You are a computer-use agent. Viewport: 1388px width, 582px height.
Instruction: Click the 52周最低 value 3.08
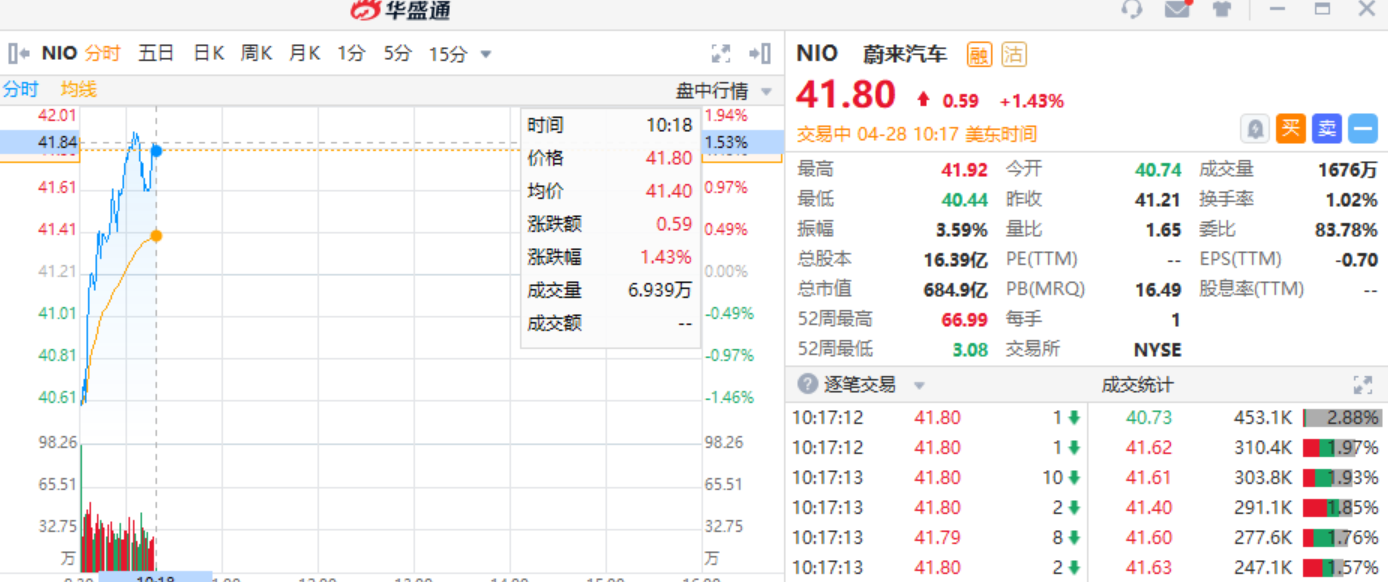970,350
